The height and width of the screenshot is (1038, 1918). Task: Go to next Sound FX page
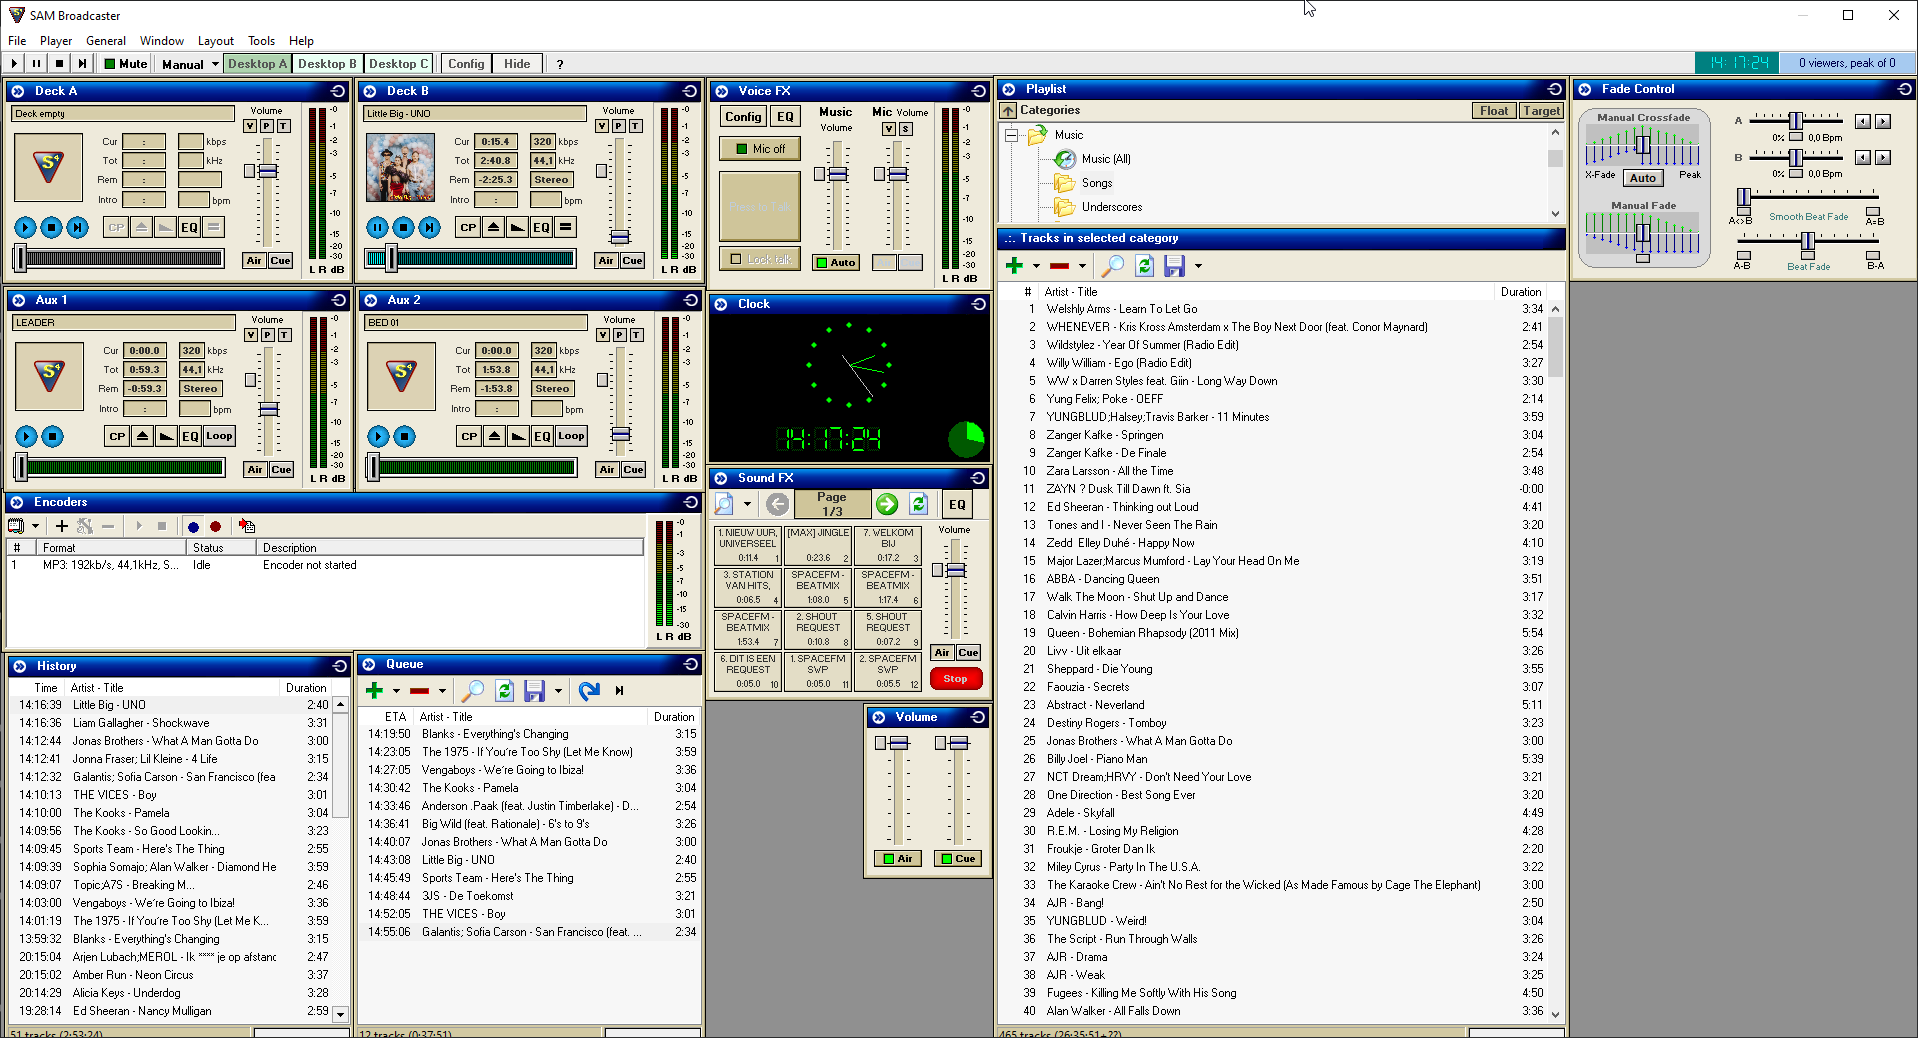pos(886,504)
